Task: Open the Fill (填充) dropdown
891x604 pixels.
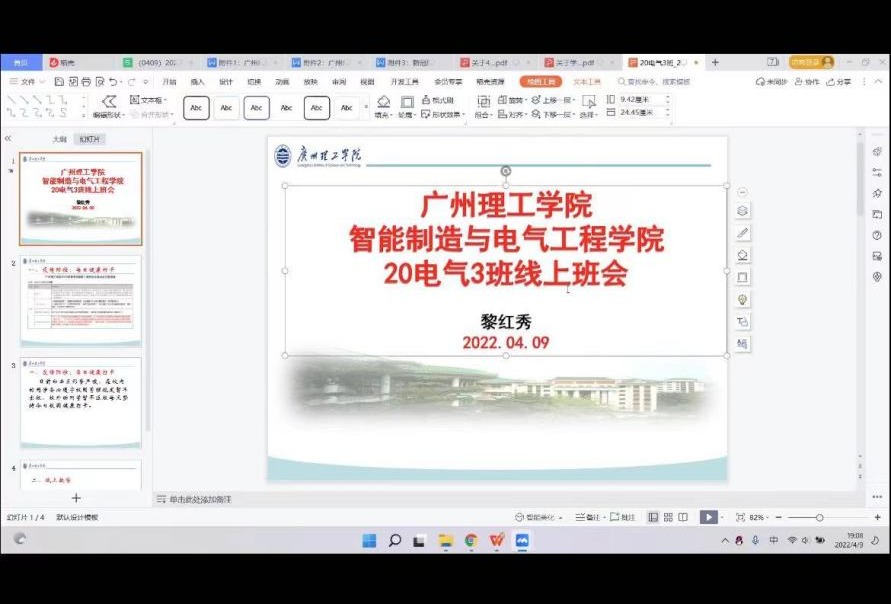Action: (x=383, y=115)
